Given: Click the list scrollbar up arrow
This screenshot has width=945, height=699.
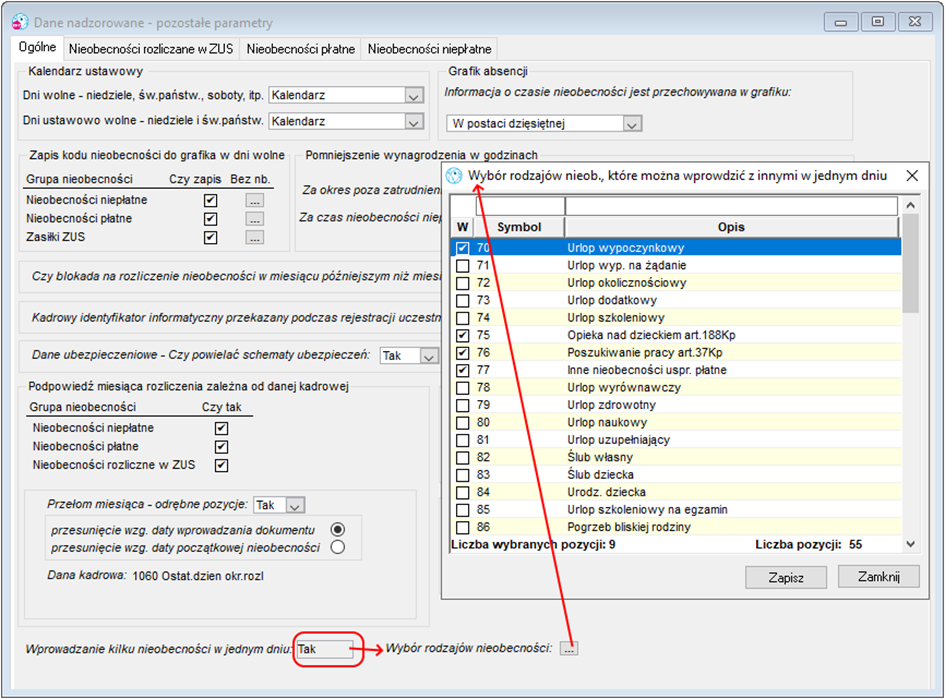Looking at the screenshot, I should click(x=910, y=205).
